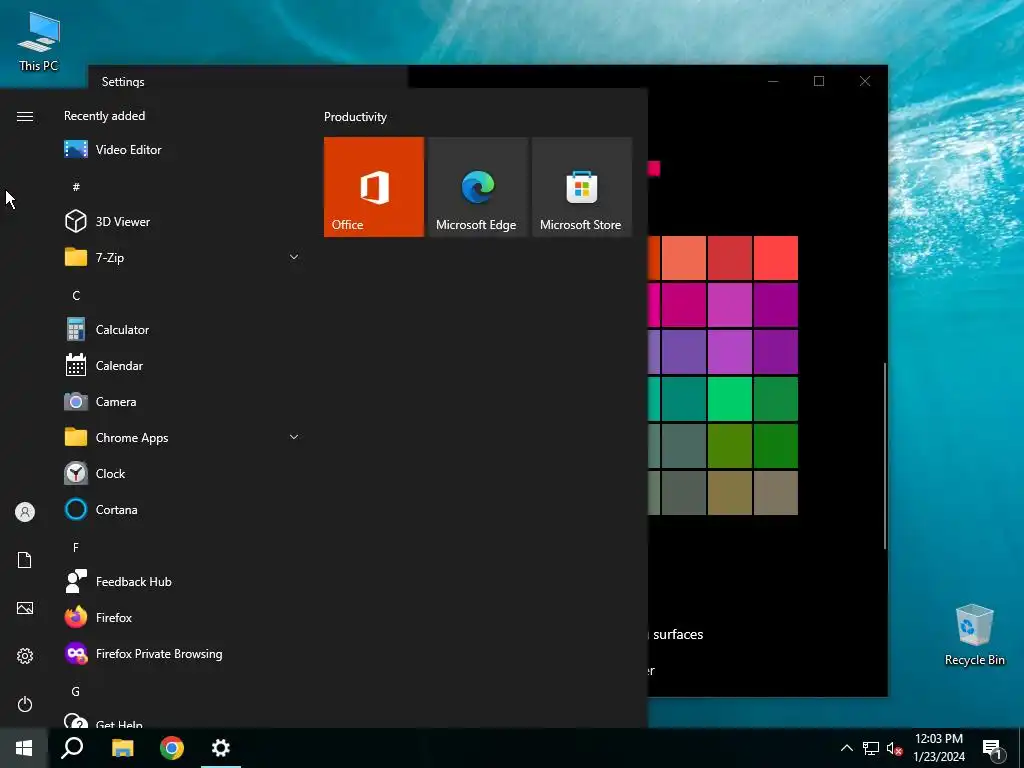Click the Office tile
The width and height of the screenshot is (1024, 768).
pyautogui.click(x=374, y=187)
